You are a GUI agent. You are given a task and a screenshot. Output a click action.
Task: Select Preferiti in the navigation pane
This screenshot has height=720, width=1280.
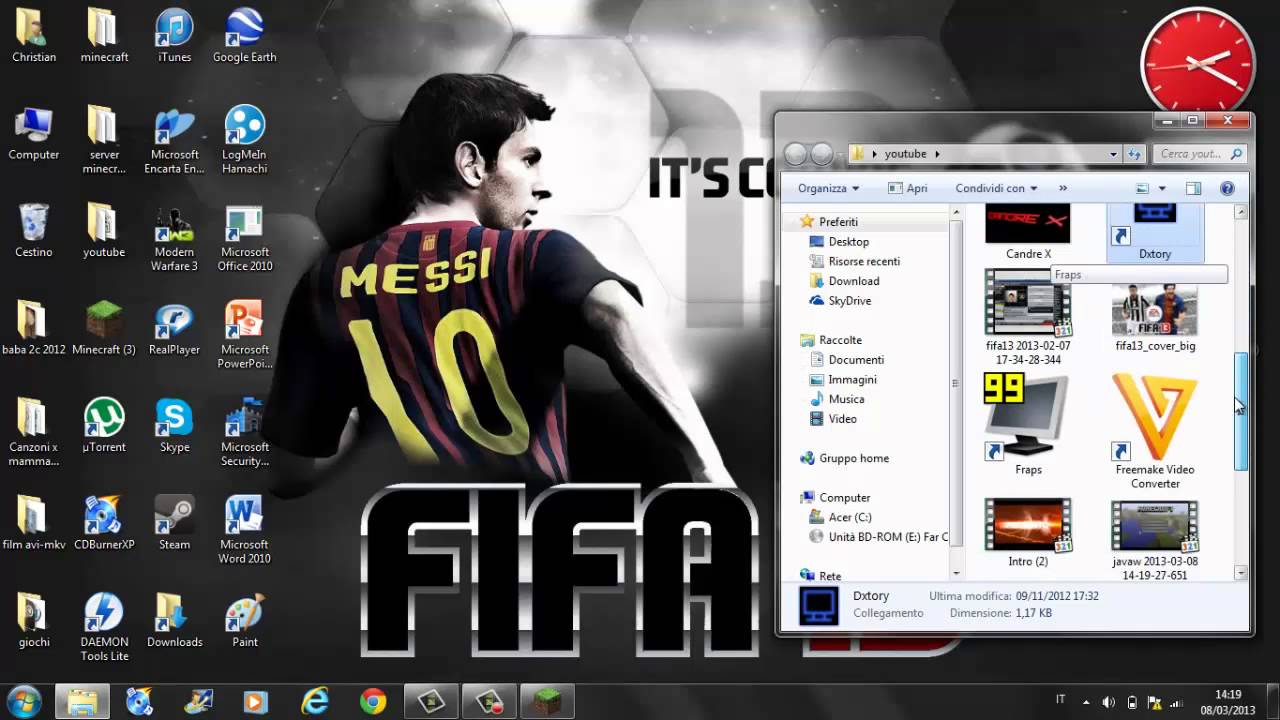tap(838, 222)
